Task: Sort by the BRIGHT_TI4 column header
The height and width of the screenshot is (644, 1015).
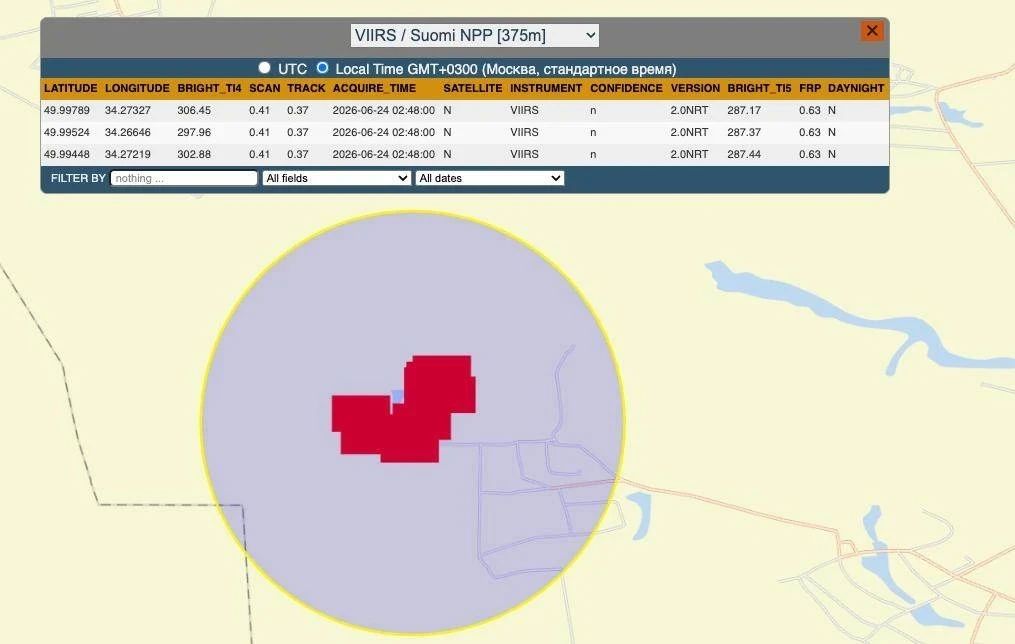Action: coord(209,88)
